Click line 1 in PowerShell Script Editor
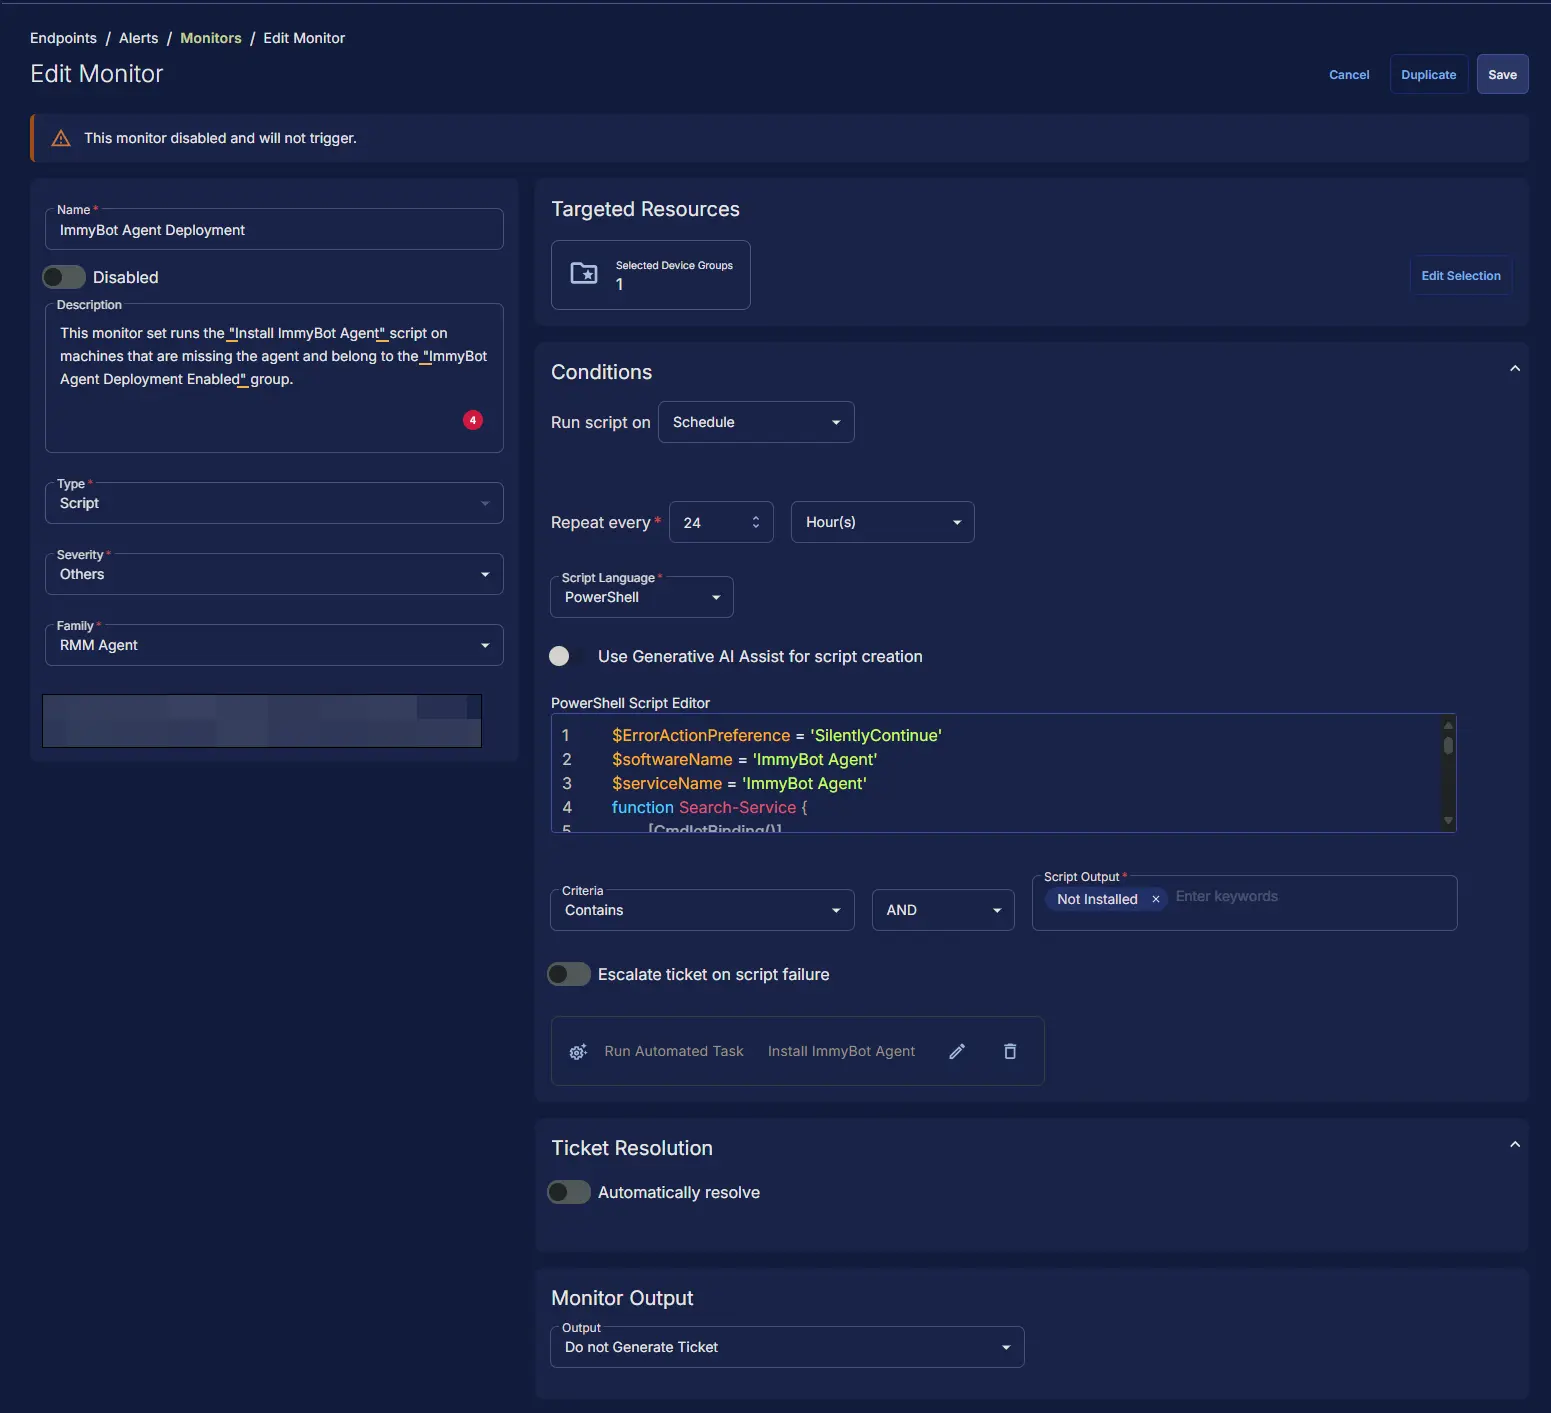Screen dimensions: 1551x1413 click(777, 735)
